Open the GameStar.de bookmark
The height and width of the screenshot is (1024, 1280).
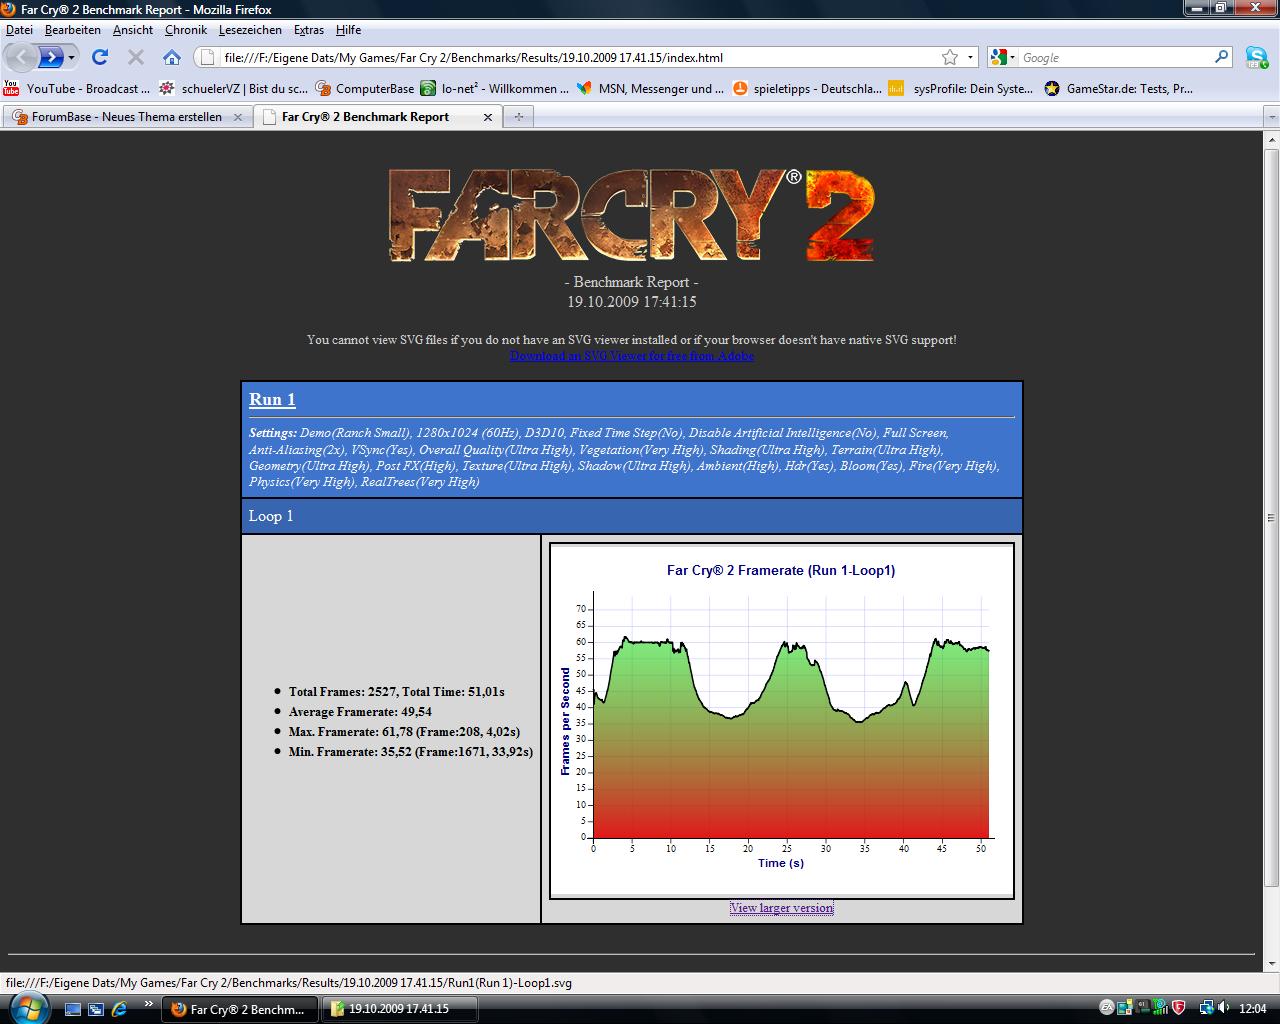coord(1118,88)
